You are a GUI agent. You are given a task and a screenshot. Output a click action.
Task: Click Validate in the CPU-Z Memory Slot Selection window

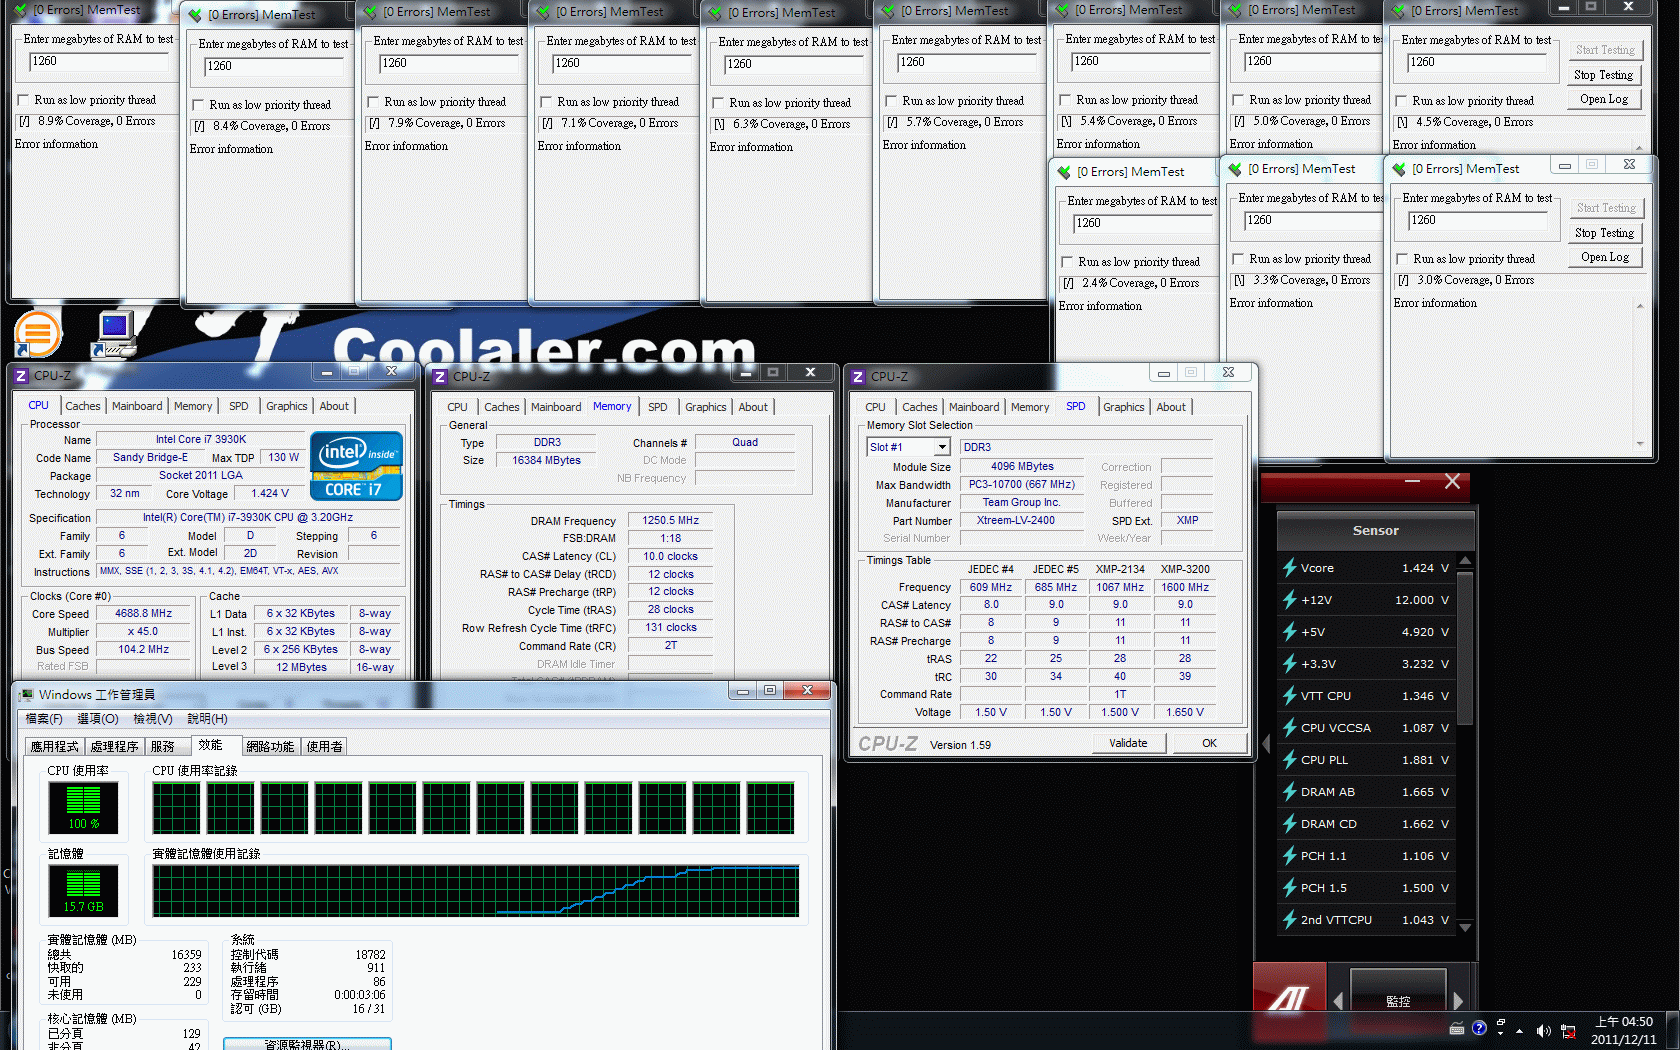click(1128, 743)
